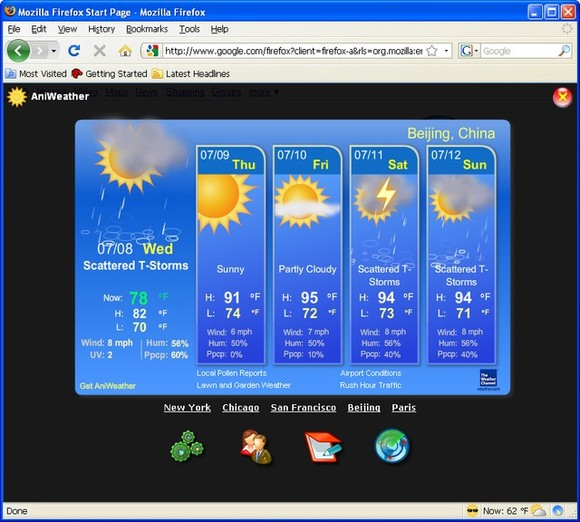Click the loading throbber icon
Image resolution: width=580 pixels, height=522 pixels.
pyautogui.click(x=566, y=29)
